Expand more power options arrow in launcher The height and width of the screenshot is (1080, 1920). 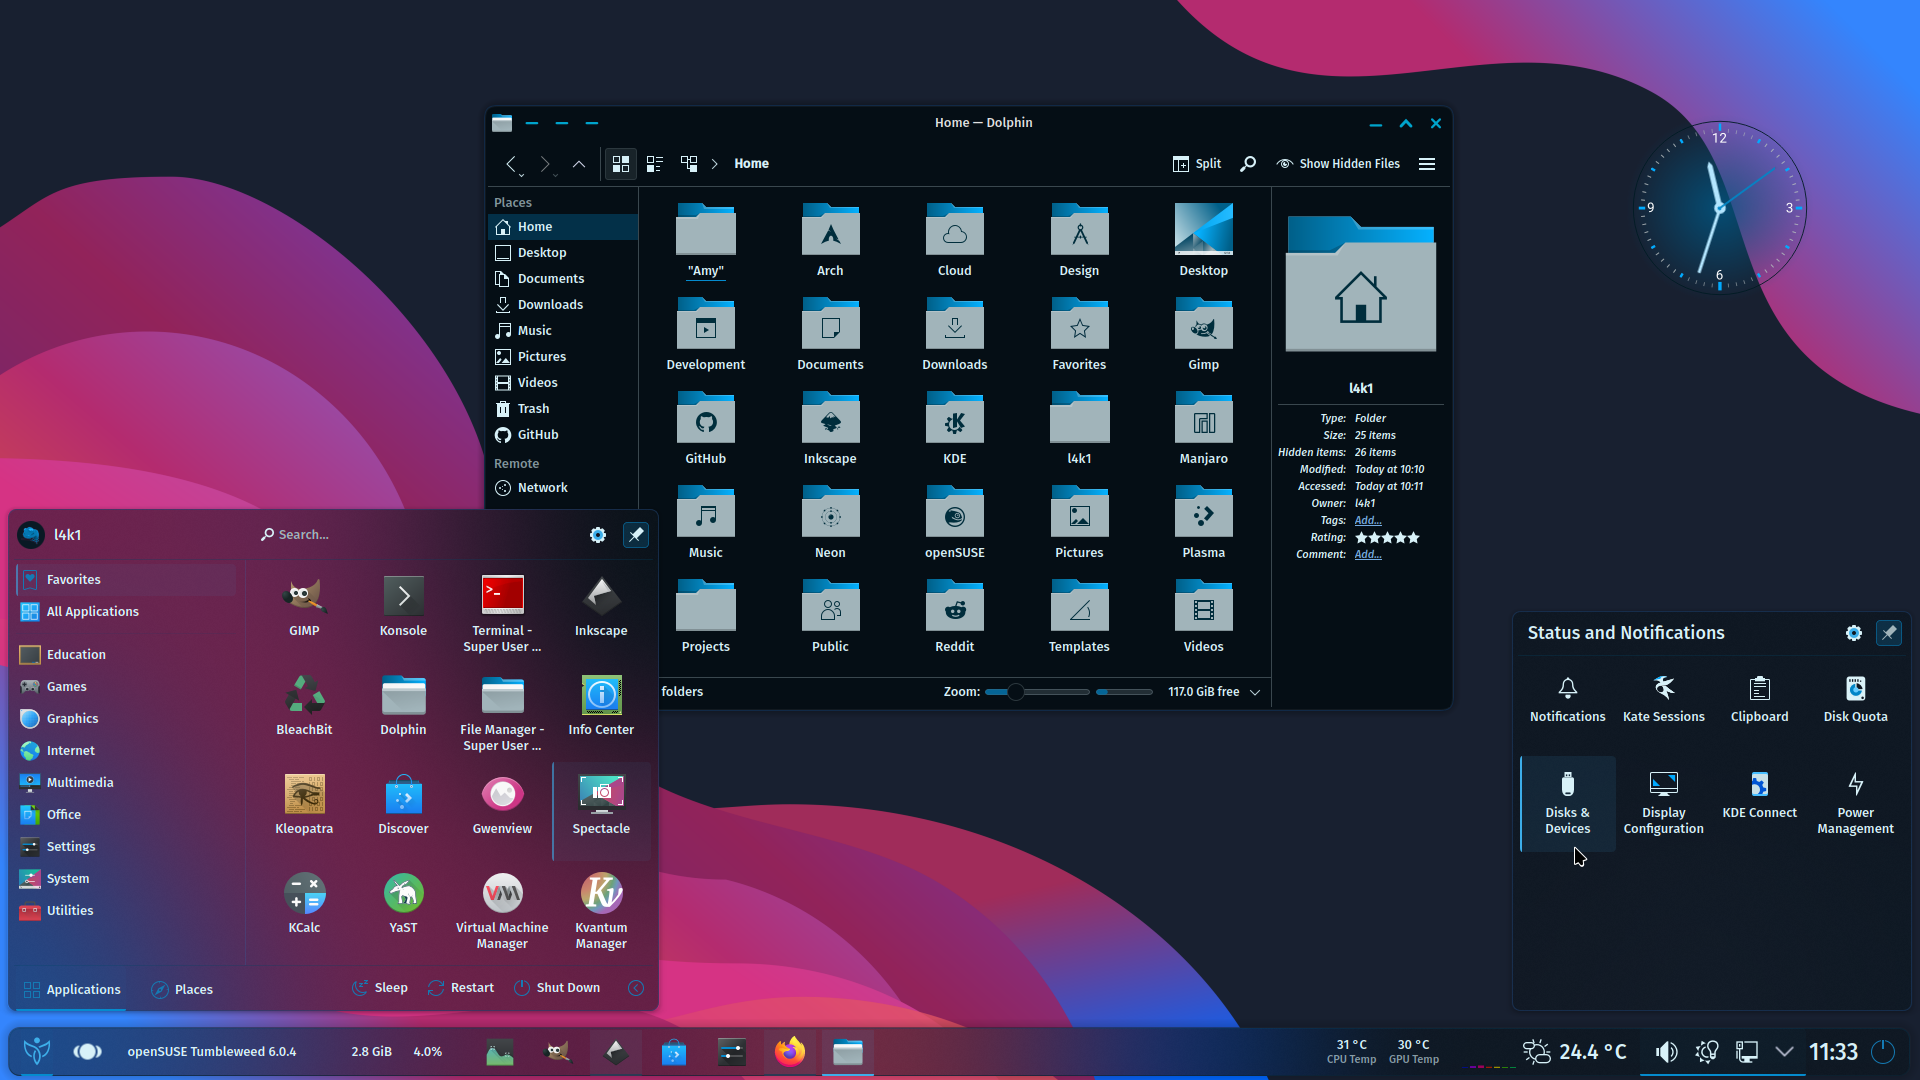[x=636, y=988]
